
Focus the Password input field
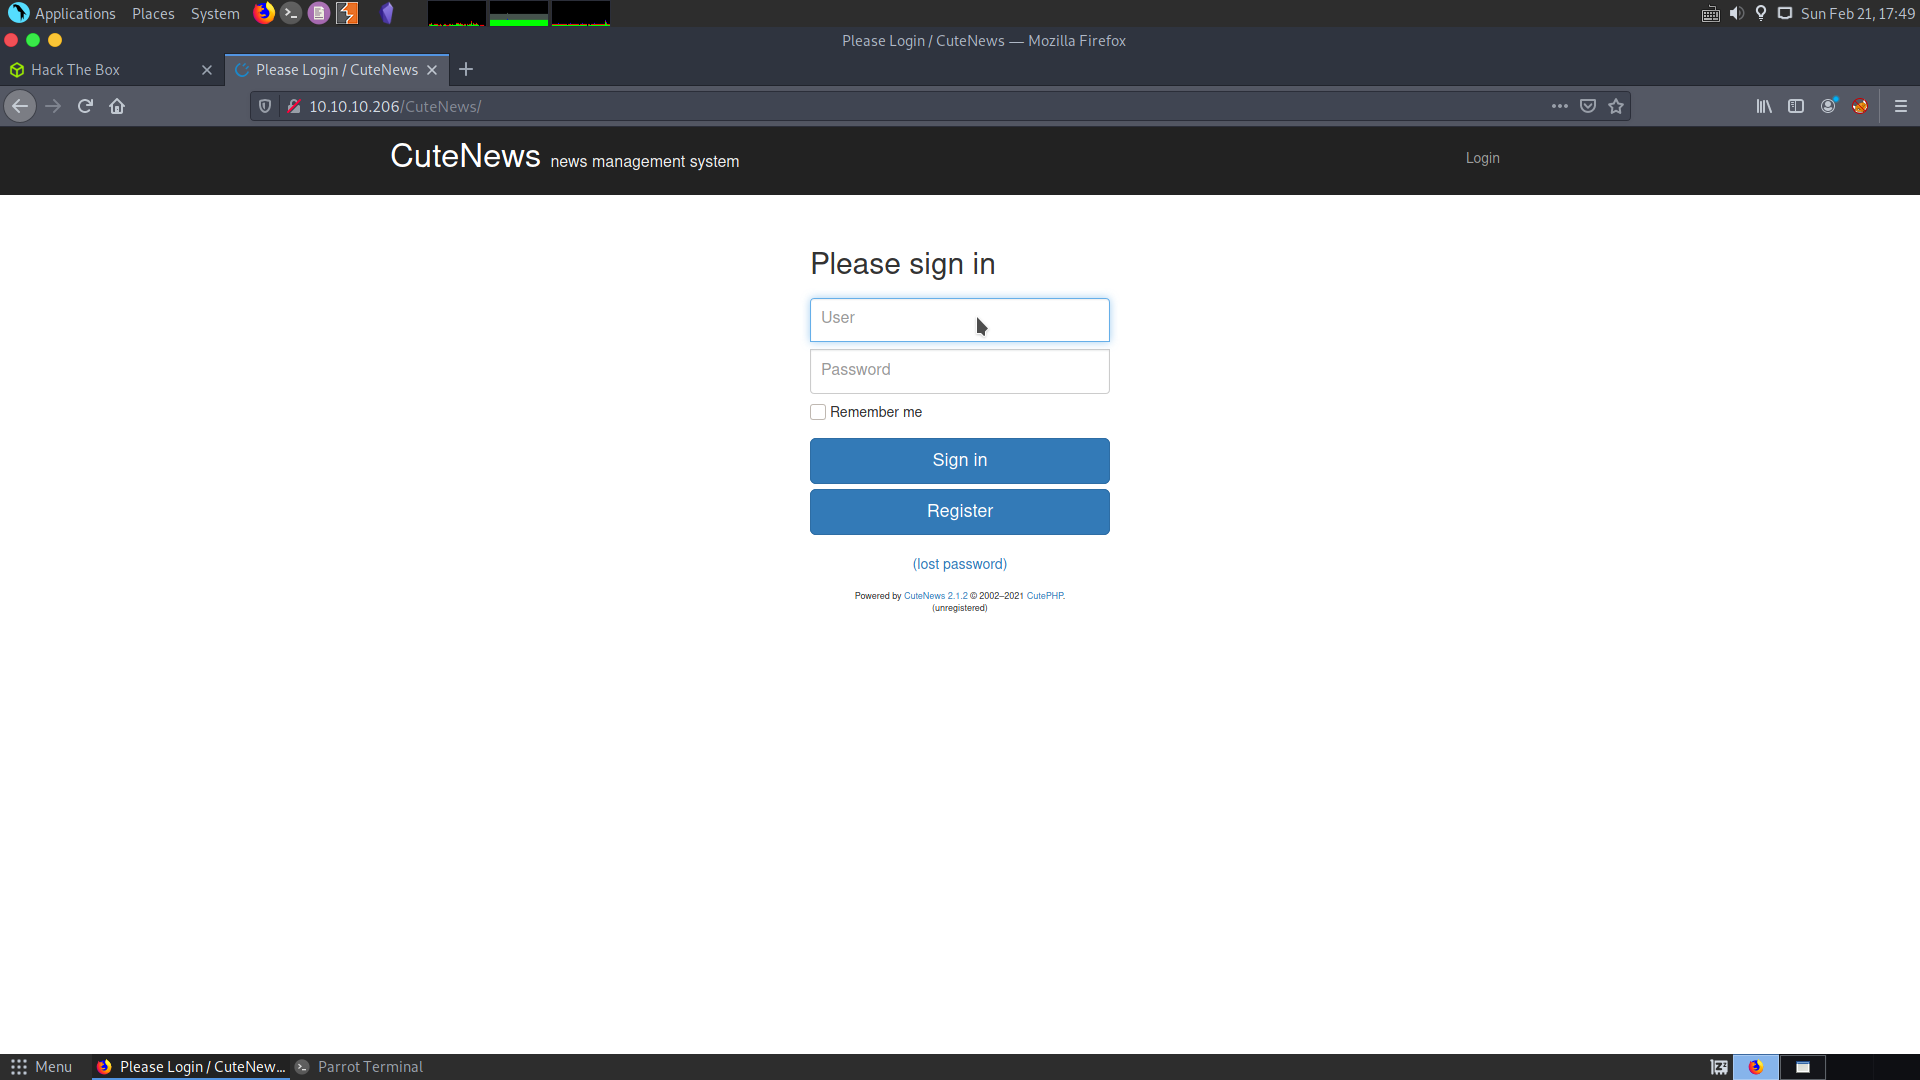pyautogui.click(x=960, y=371)
